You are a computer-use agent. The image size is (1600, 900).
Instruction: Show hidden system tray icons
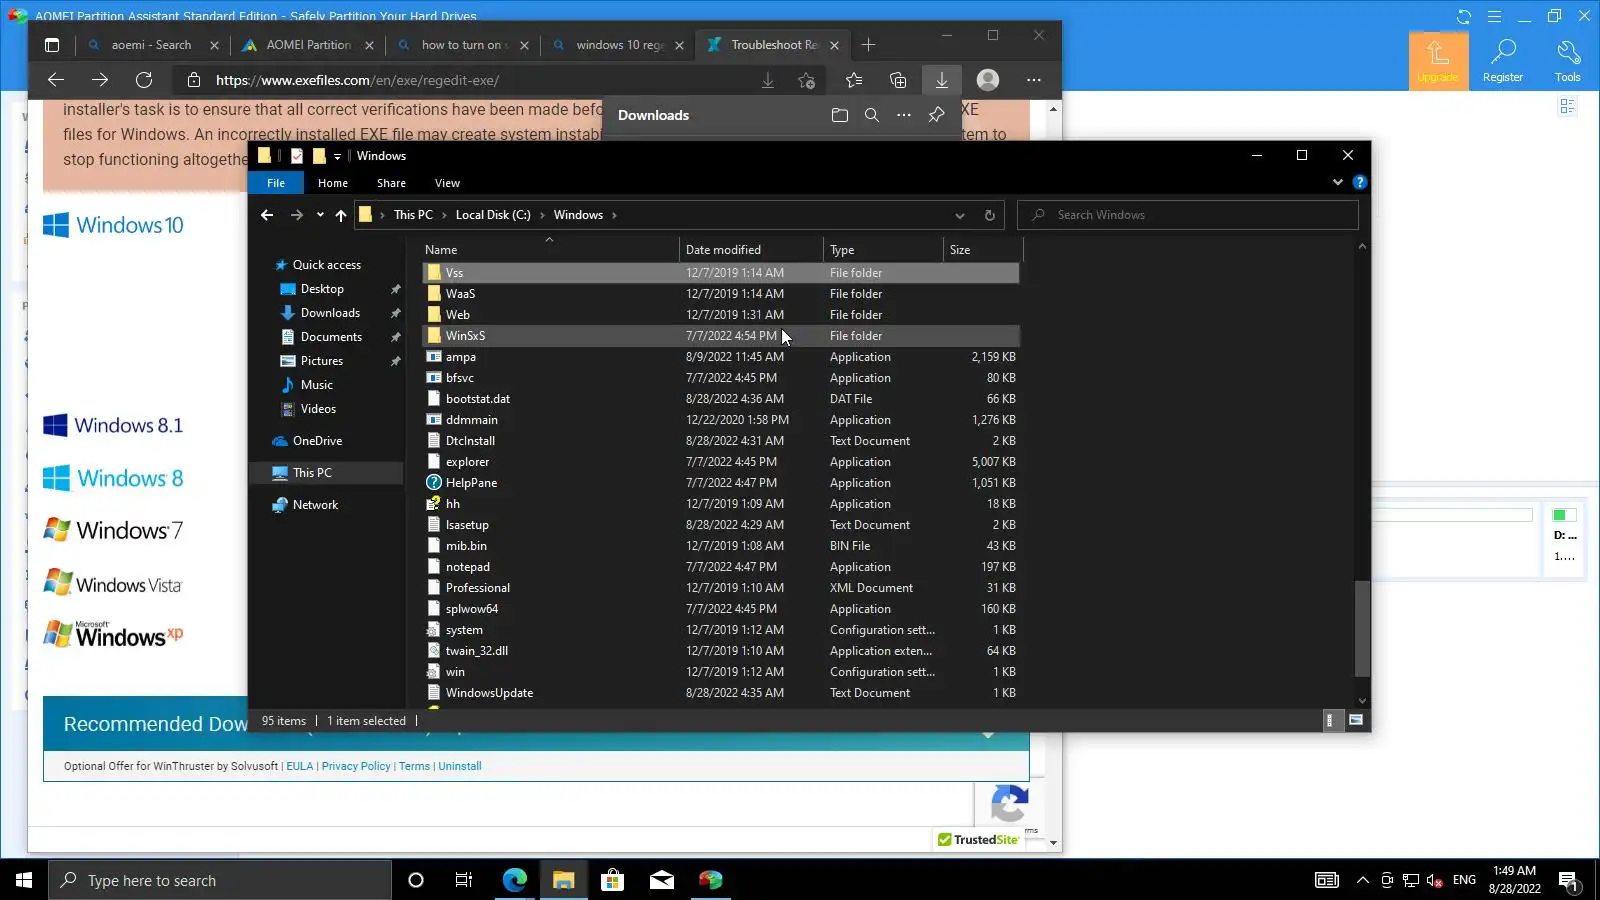click(x=1362, y=880)
